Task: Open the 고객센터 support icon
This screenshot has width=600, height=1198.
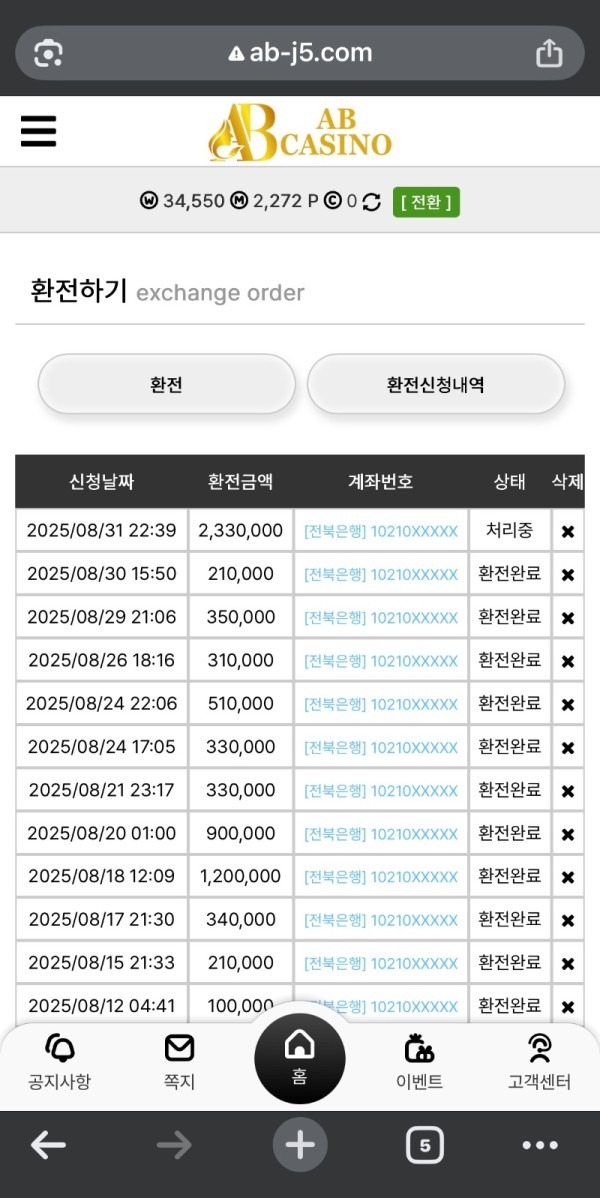Action: coord(540,1049)
